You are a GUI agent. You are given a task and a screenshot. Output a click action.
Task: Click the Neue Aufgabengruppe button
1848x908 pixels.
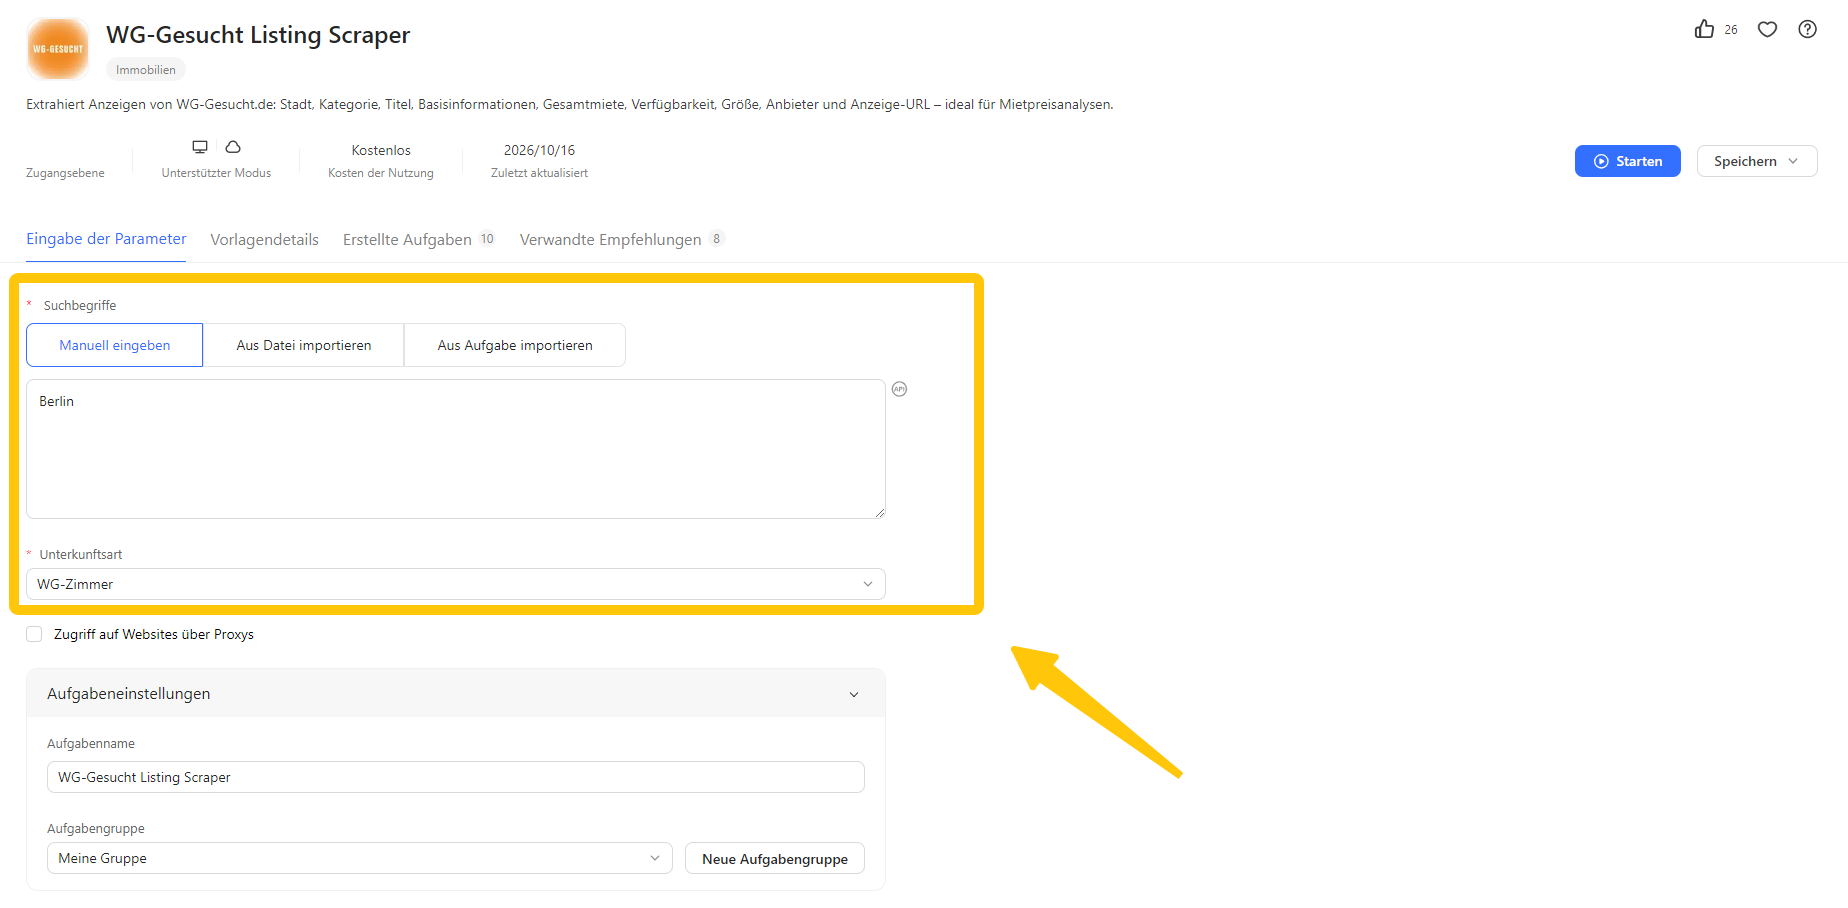775,858
